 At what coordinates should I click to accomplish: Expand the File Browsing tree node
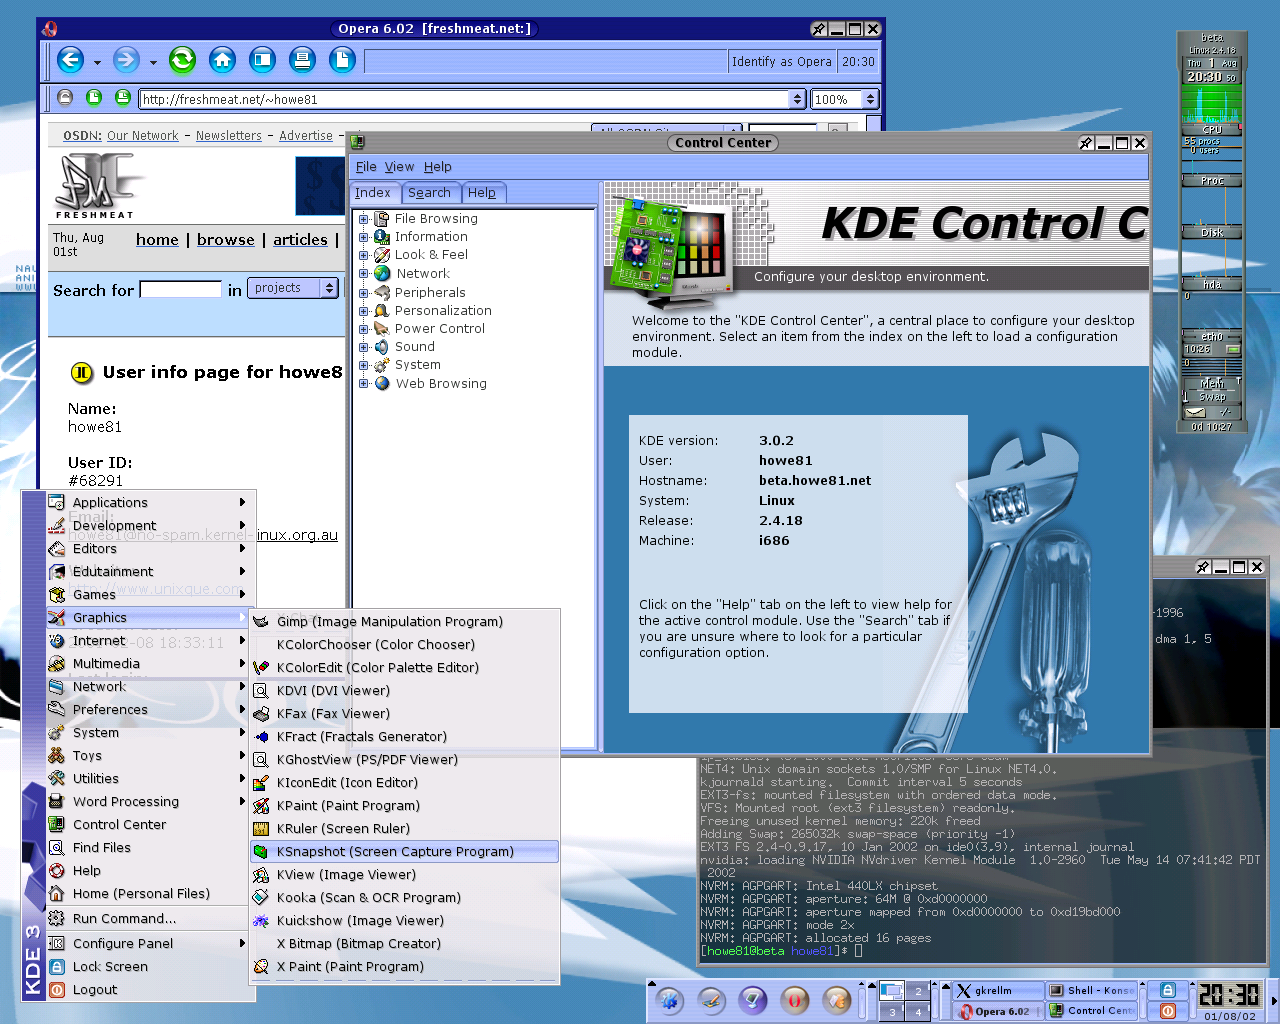365,219
